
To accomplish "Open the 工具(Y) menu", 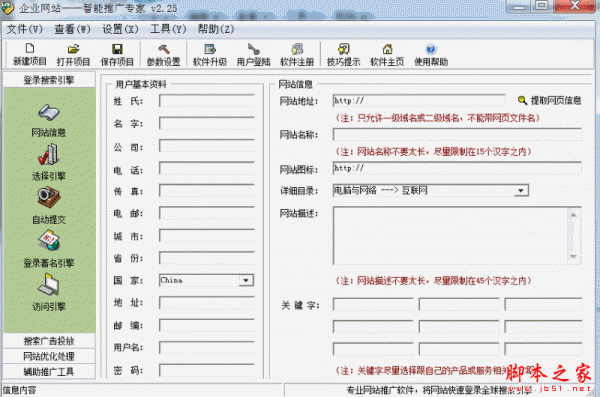I will 168,29.
